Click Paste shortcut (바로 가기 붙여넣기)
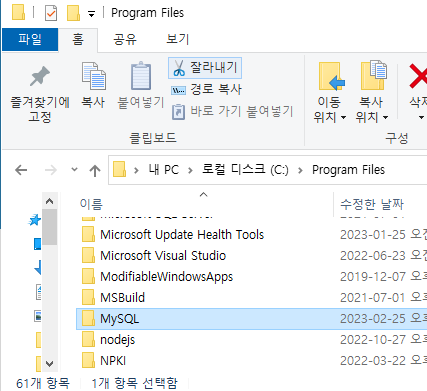This screenshot has width=427, height=391. point(232,111)
